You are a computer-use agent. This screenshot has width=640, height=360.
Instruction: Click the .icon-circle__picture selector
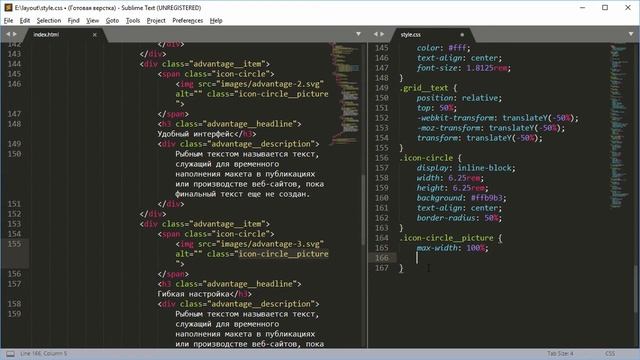(x=446, y=238)
